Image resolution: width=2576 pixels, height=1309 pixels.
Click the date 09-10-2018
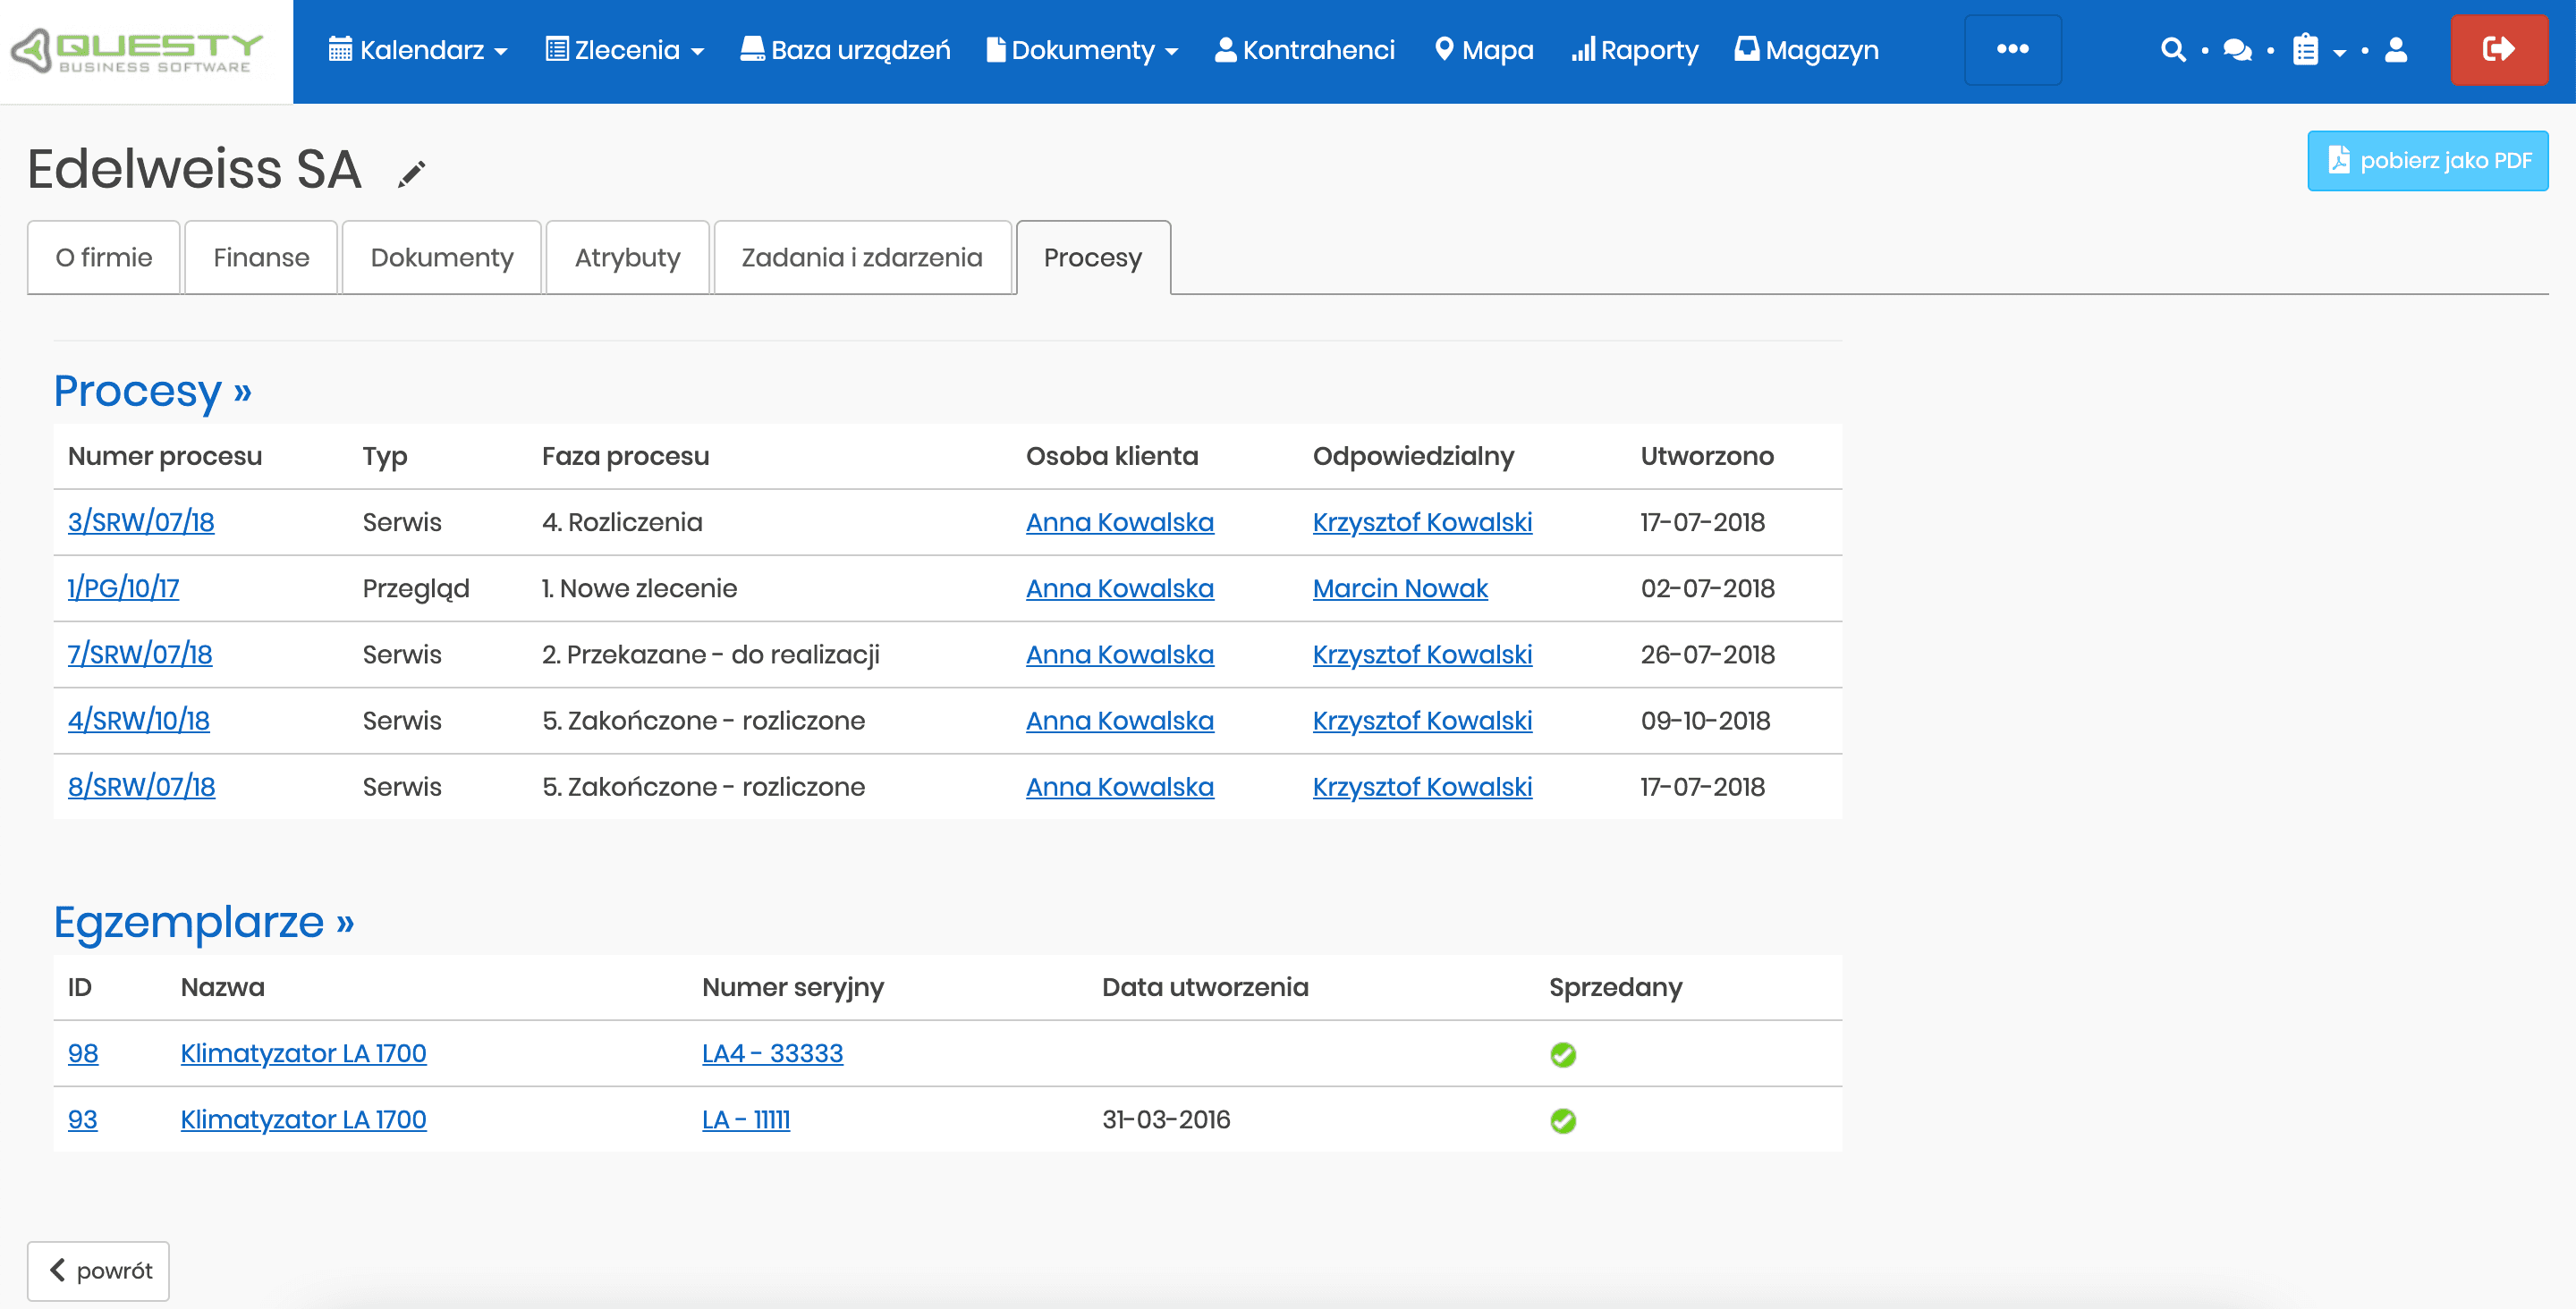pyautogui.click(x=1705, y=719)
